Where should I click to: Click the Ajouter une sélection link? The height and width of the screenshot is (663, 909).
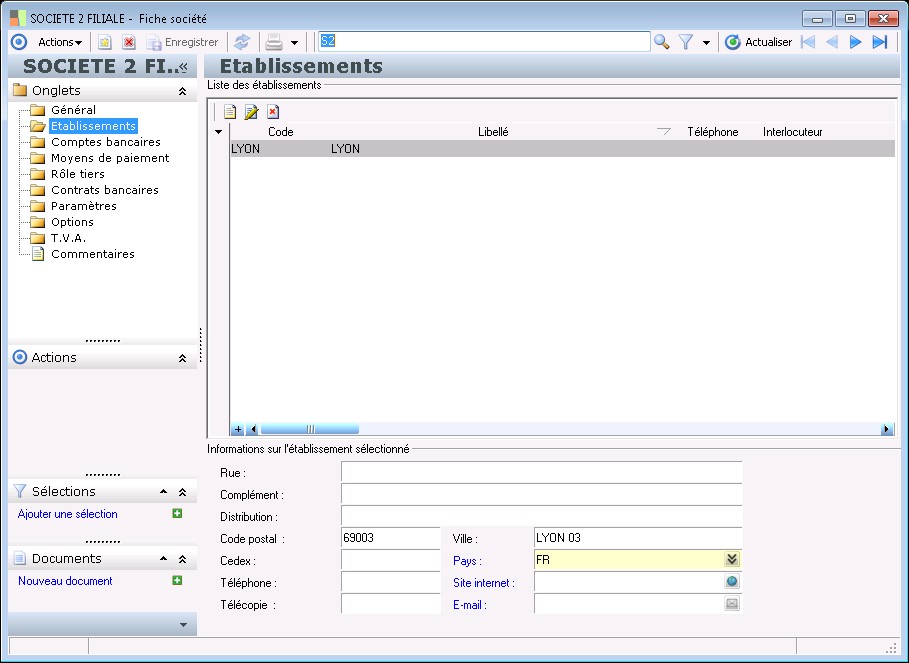pyautogui.click(x=68, y=514)
